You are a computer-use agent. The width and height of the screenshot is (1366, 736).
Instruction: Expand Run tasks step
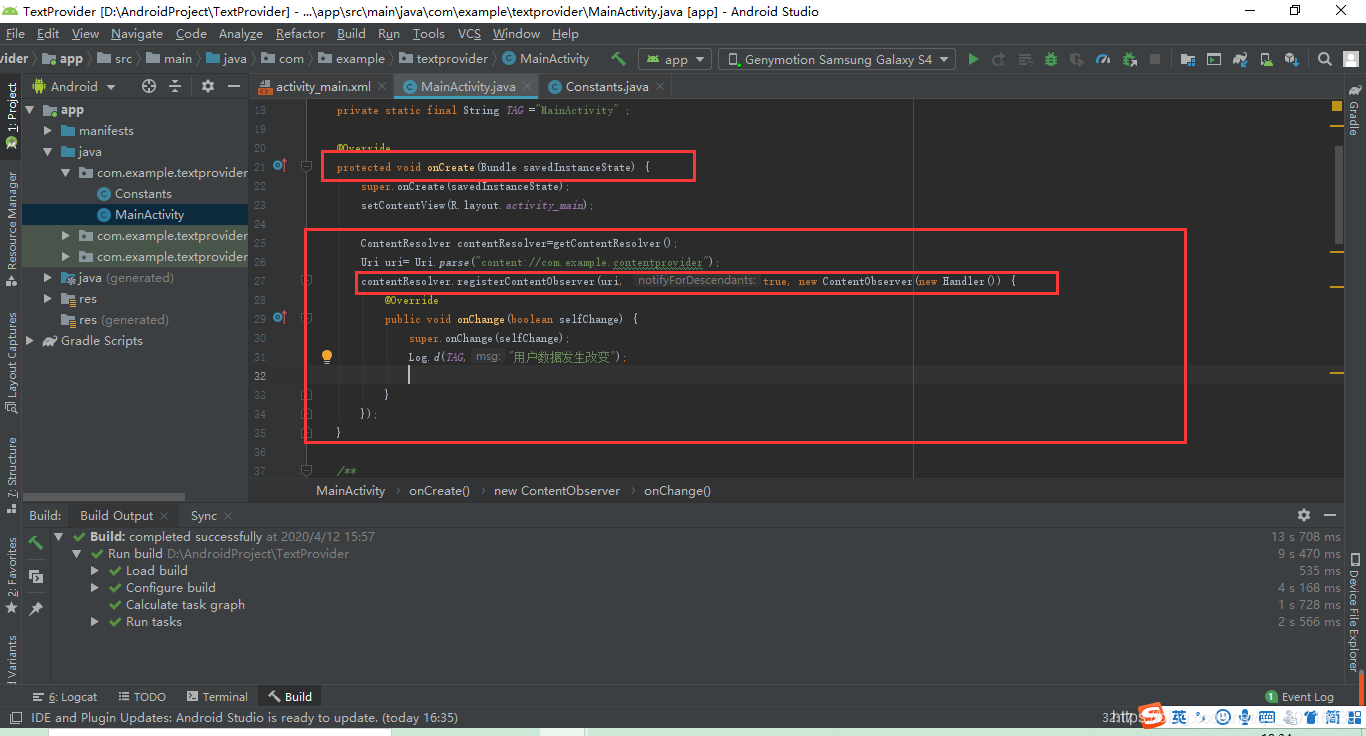pos(95,622)
